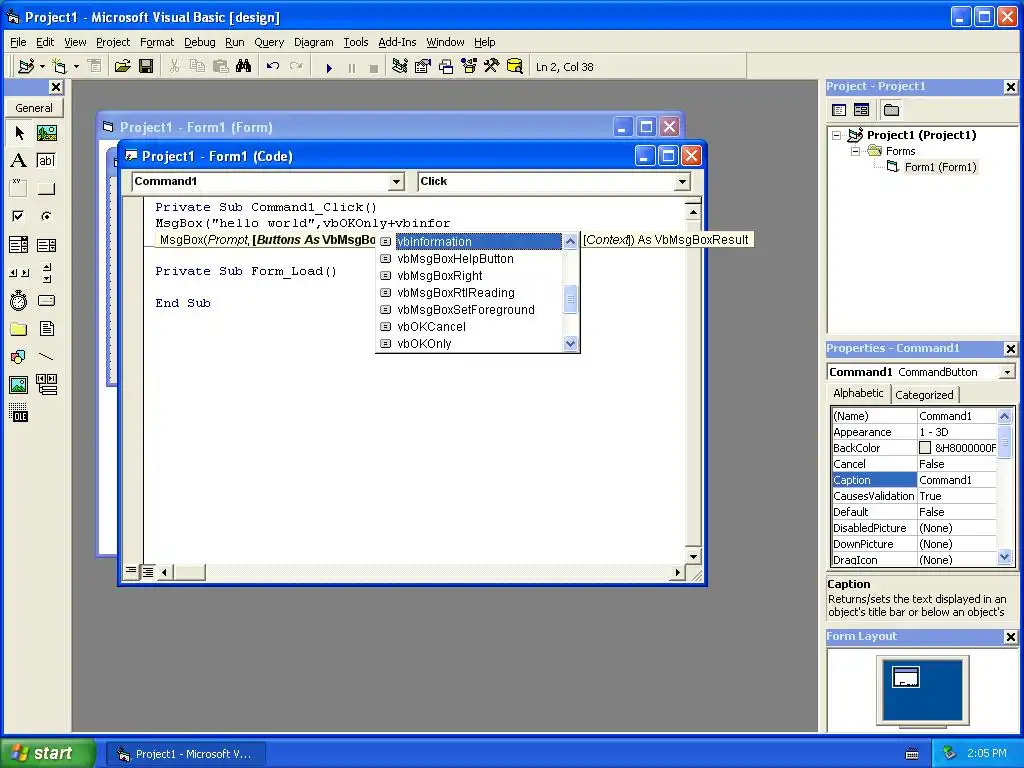
Task: Open Object Browser from toolbar
Action: pos(469,66)
